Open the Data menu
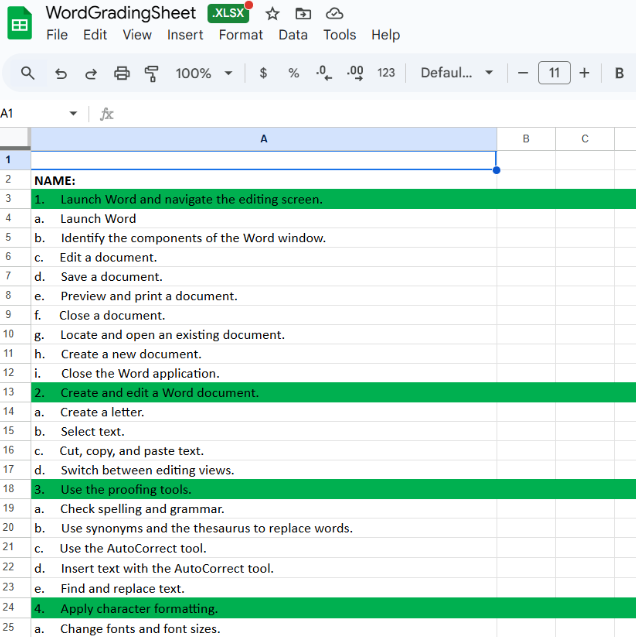This screenshot has width=636, height=637. [293, 35]
